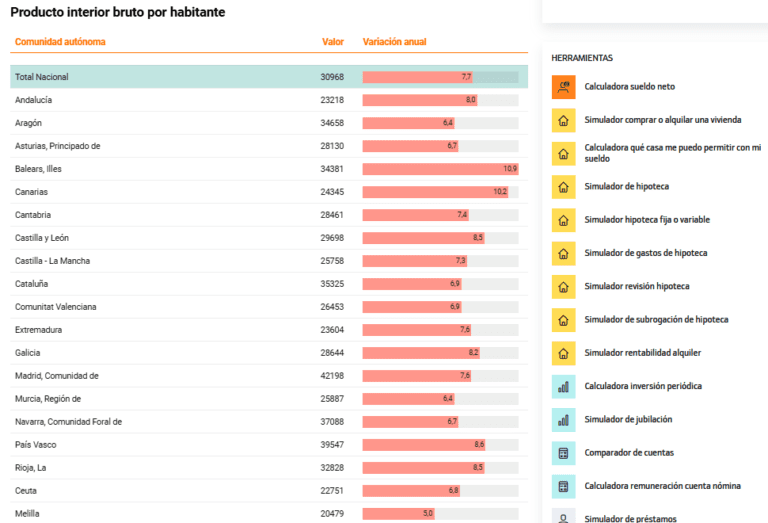Click the Simulador de subrogación de hipoteca link
This screenshot has height=523, width=768.
point(656,320)
